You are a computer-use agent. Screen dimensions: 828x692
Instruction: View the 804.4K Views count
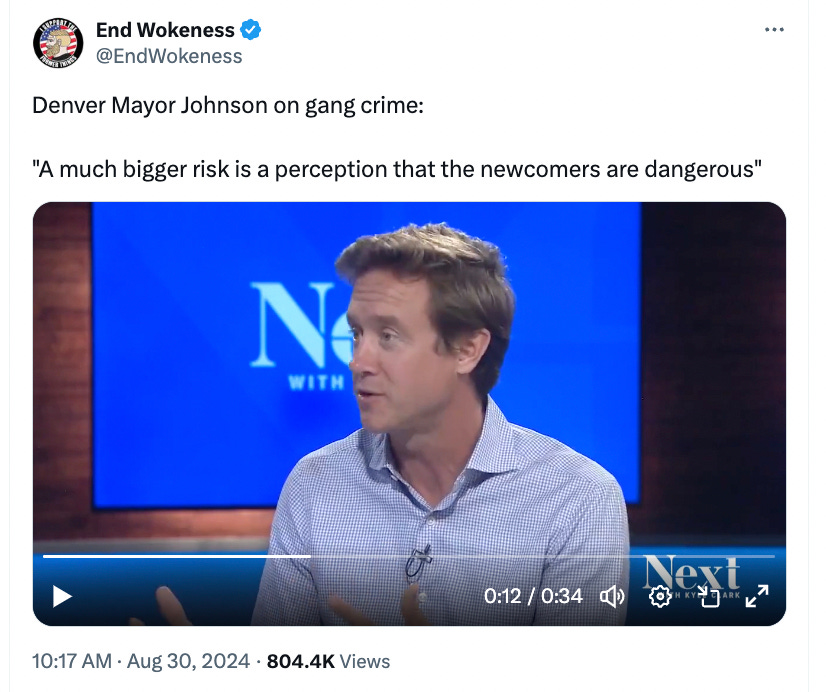pos(328,661)
